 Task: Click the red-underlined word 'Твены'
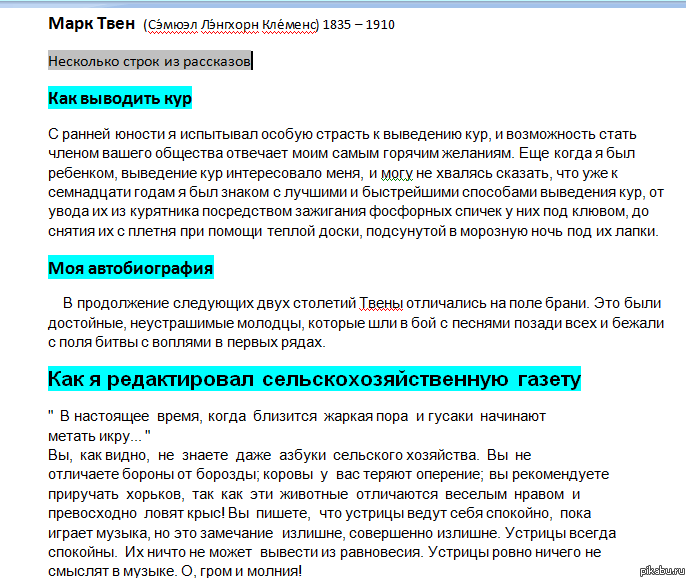pyautogui.click(x=381, y=303)
